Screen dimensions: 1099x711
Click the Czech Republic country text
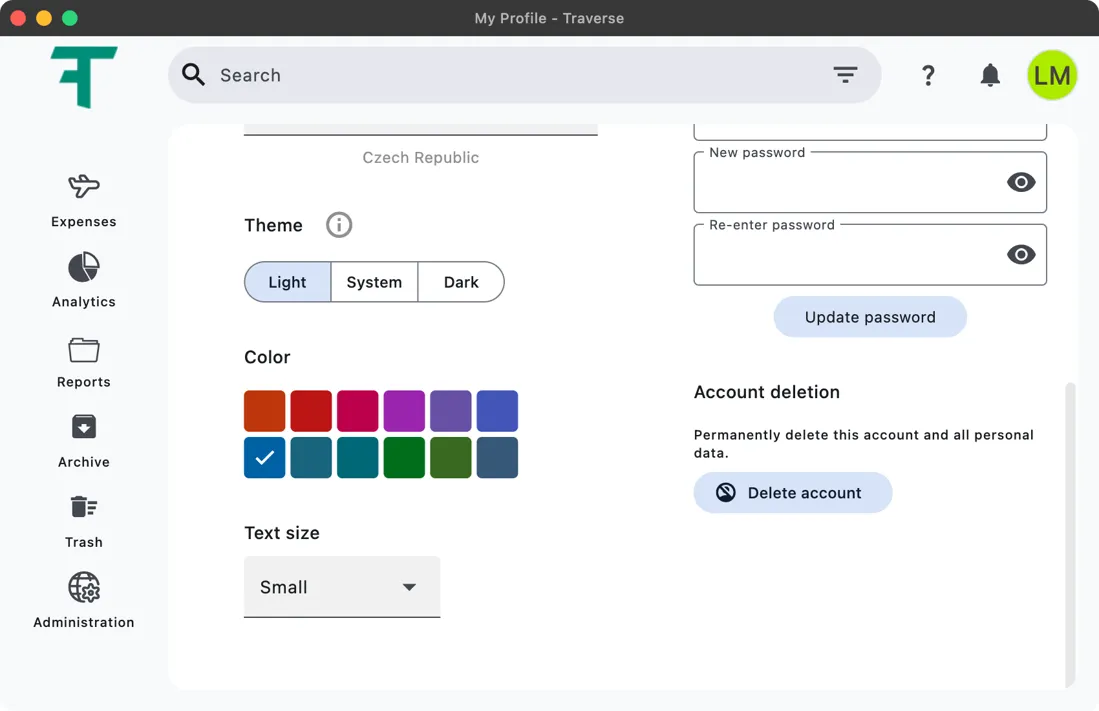[421, 158]
